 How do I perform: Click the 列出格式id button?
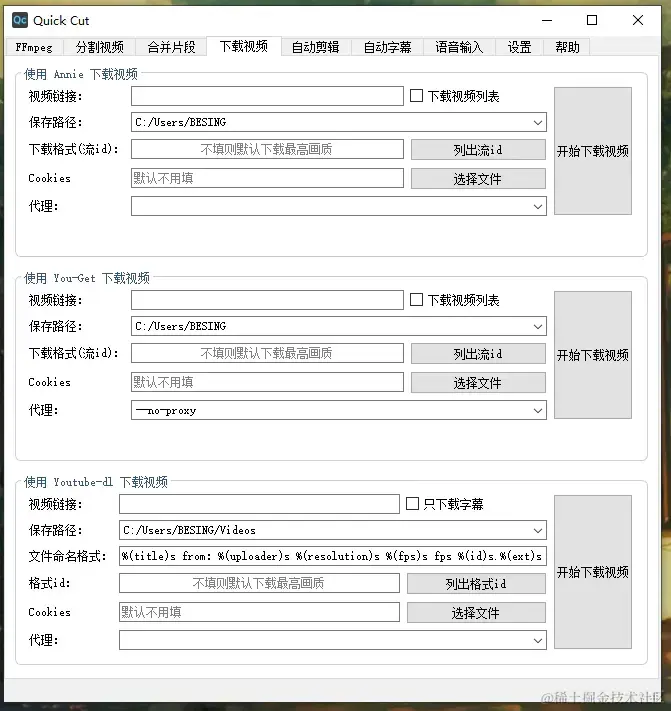(x=476, y=584)
